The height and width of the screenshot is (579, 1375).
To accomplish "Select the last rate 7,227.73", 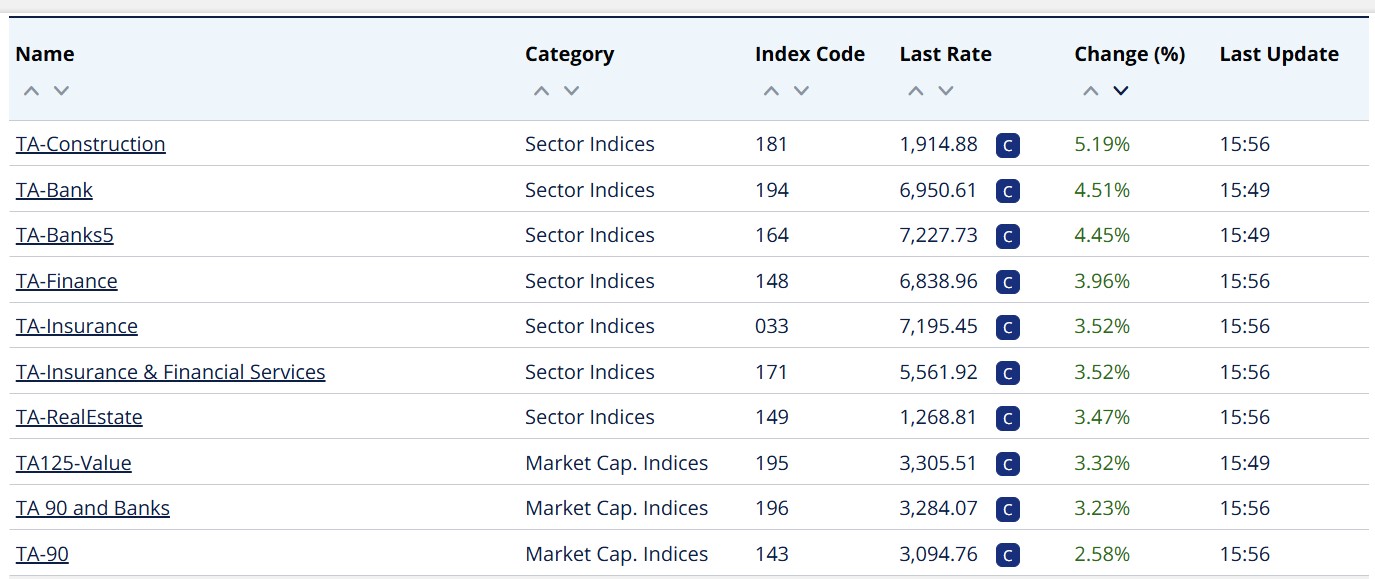I will (x=939, y=235).
